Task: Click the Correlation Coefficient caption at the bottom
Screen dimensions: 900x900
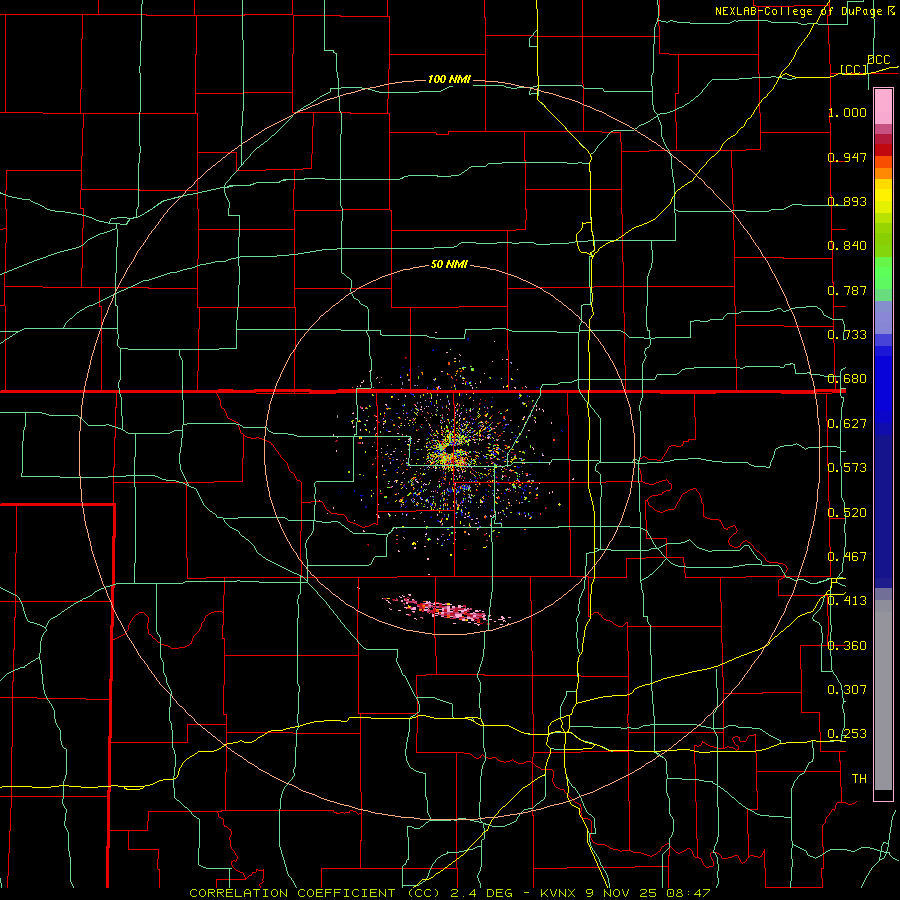Action: click(449, 893)
